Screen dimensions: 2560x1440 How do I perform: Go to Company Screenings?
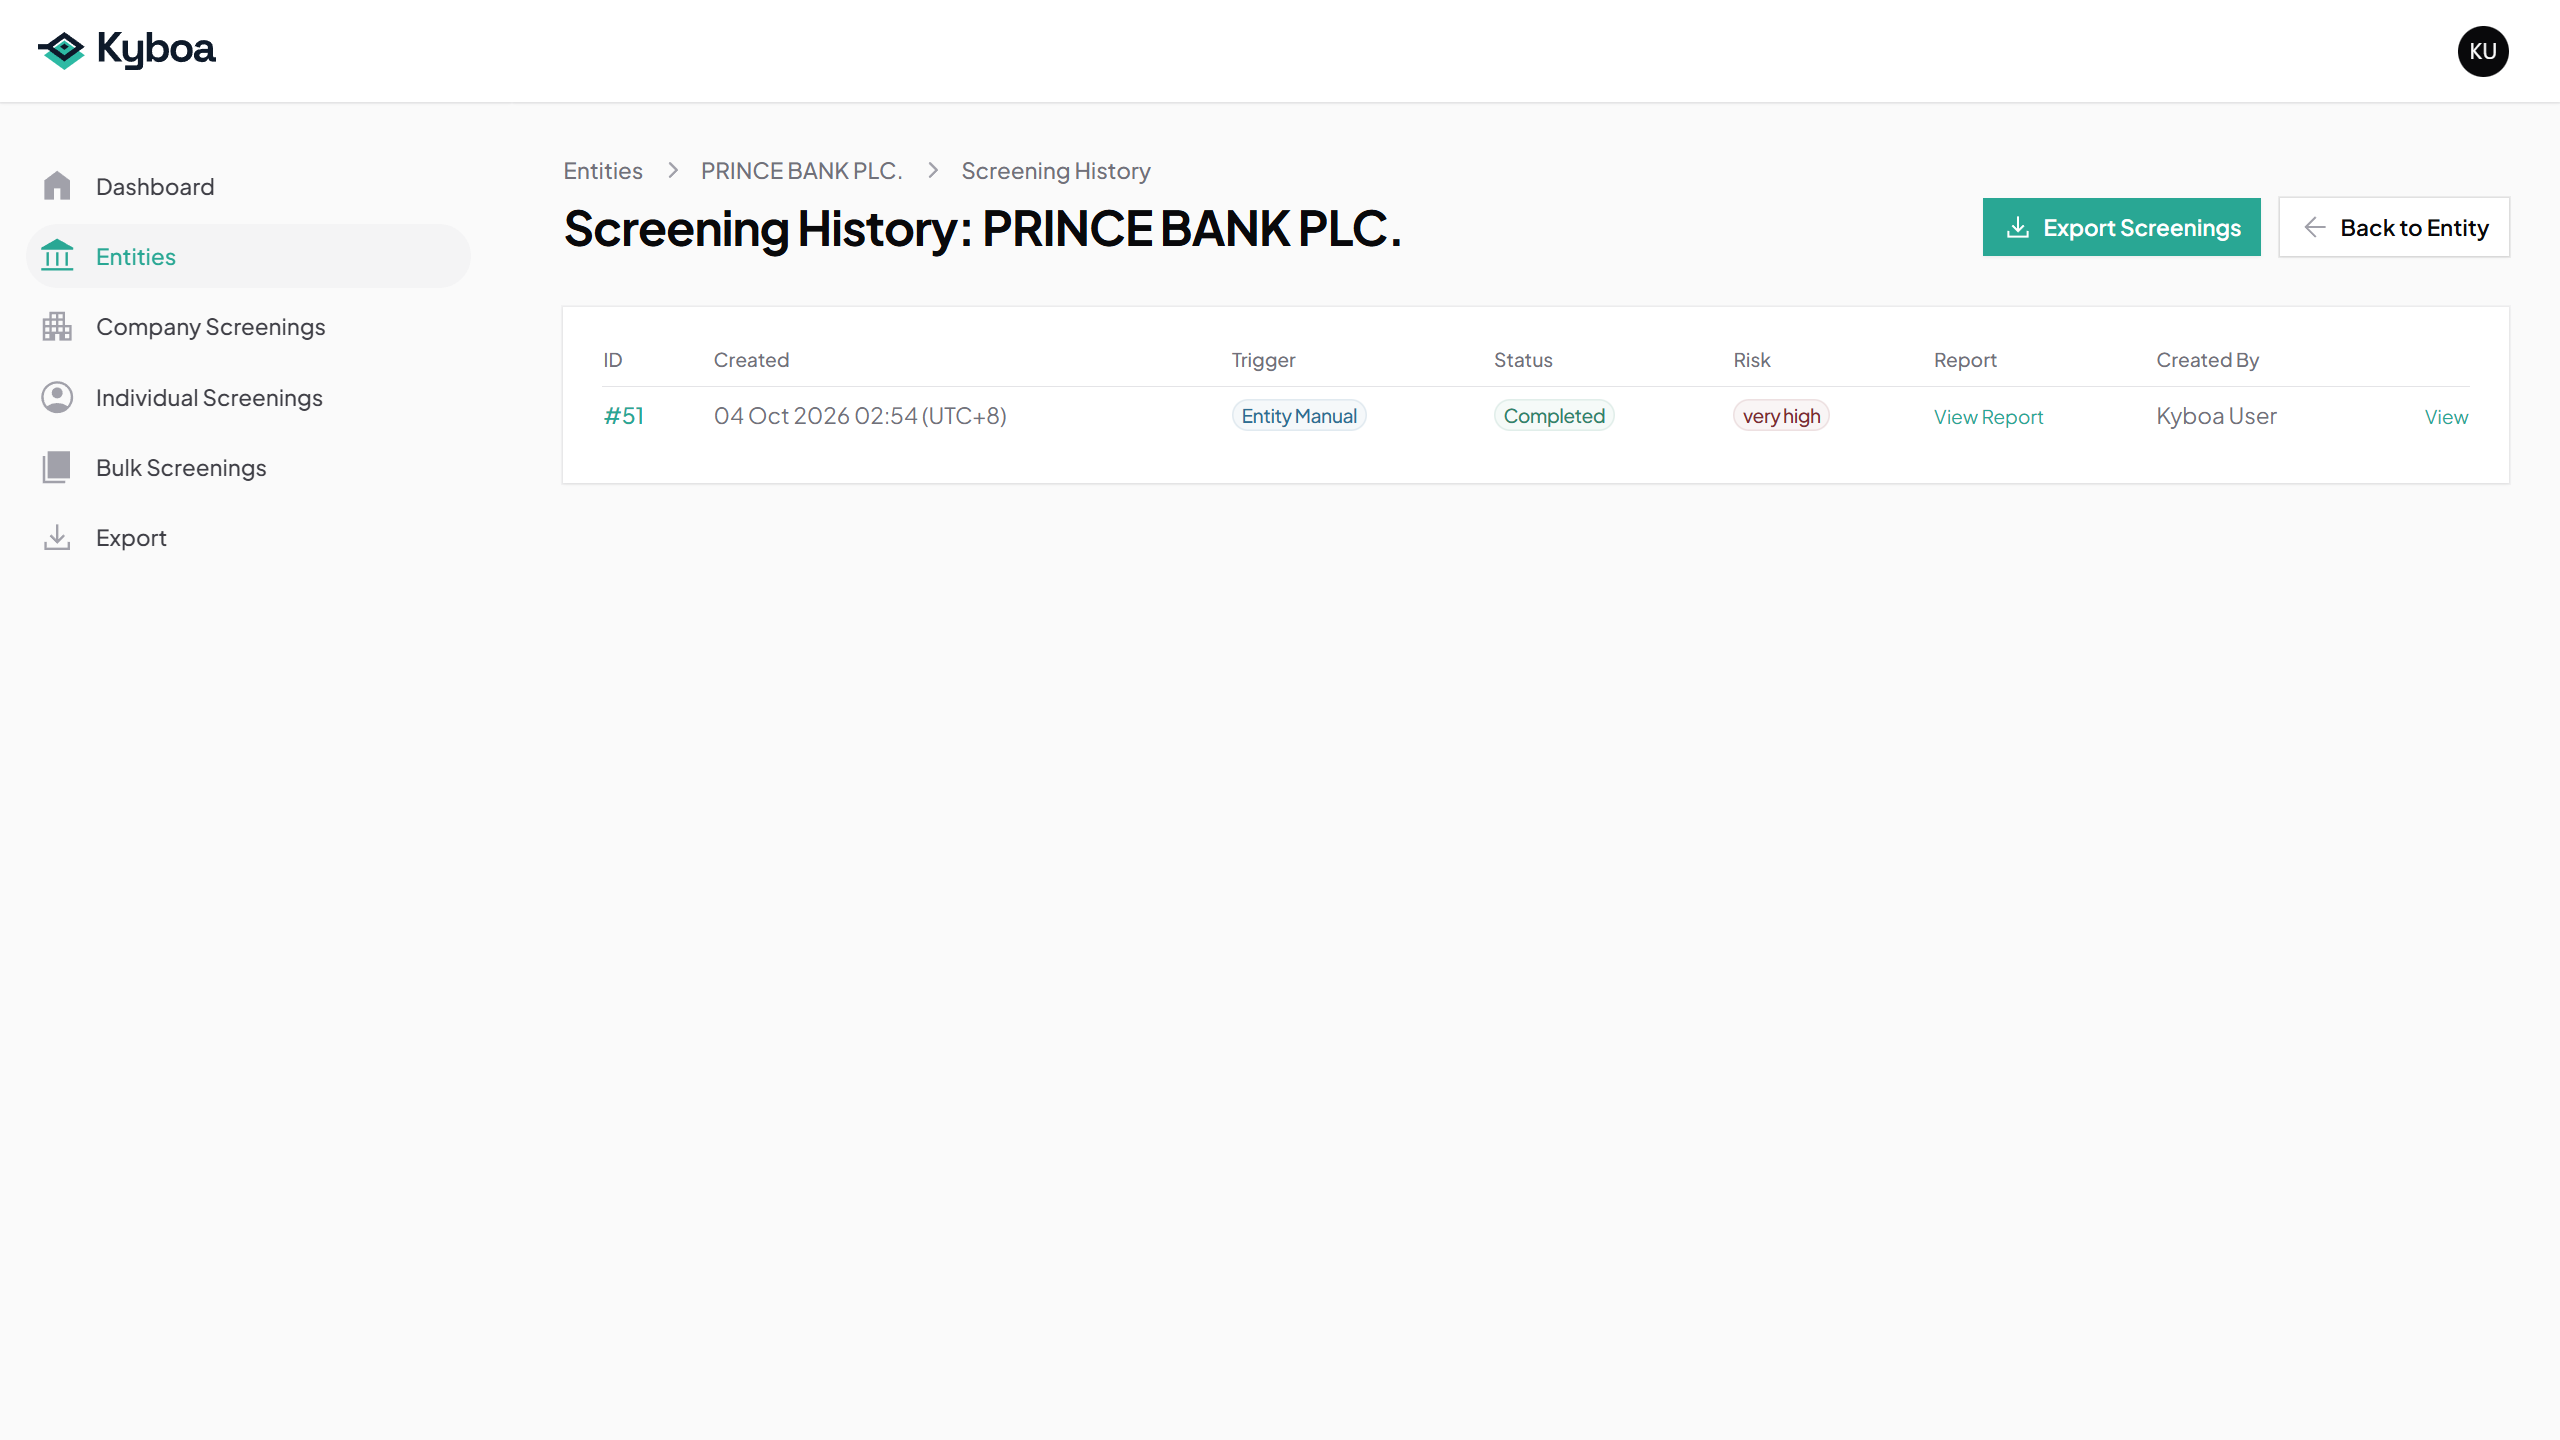coord(248,327)
